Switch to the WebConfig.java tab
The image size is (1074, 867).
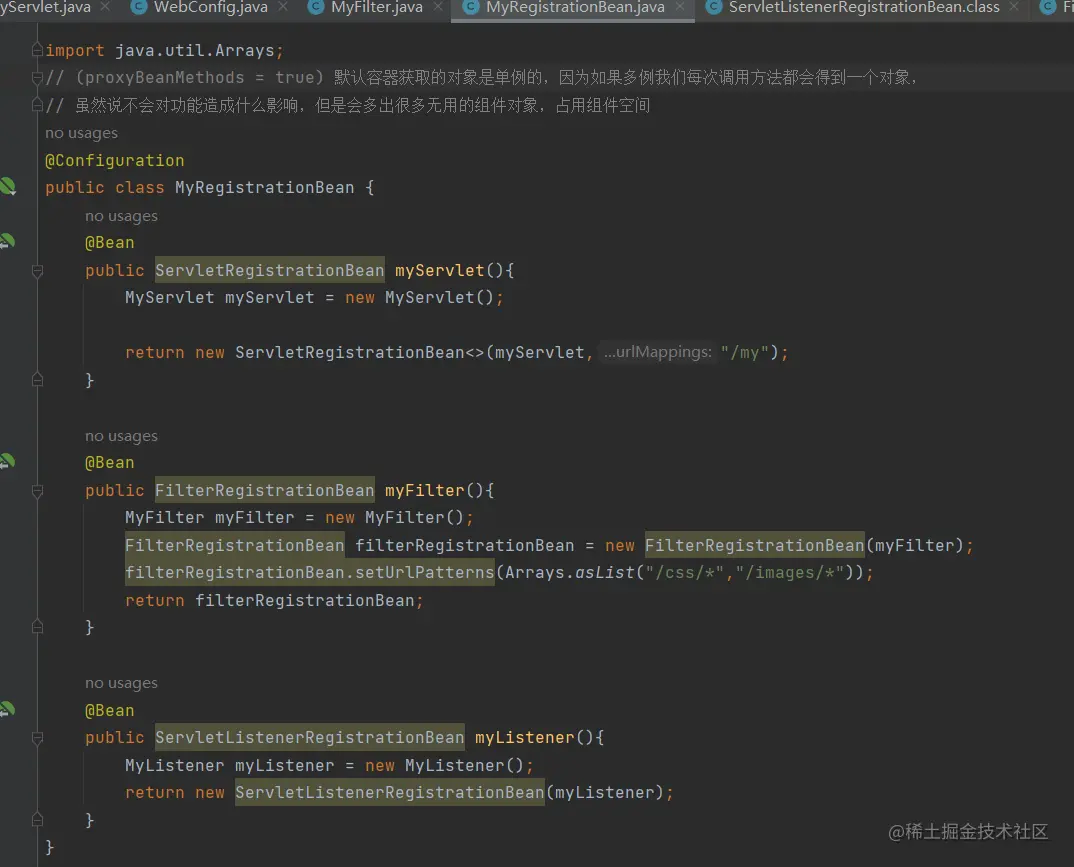click(x=210, y=8)
